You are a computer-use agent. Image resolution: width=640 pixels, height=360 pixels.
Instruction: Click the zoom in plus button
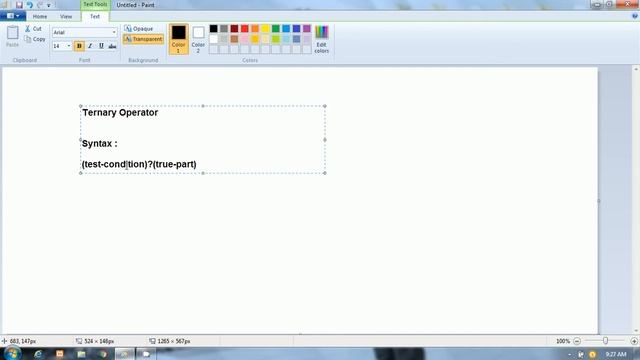point(634,341)
